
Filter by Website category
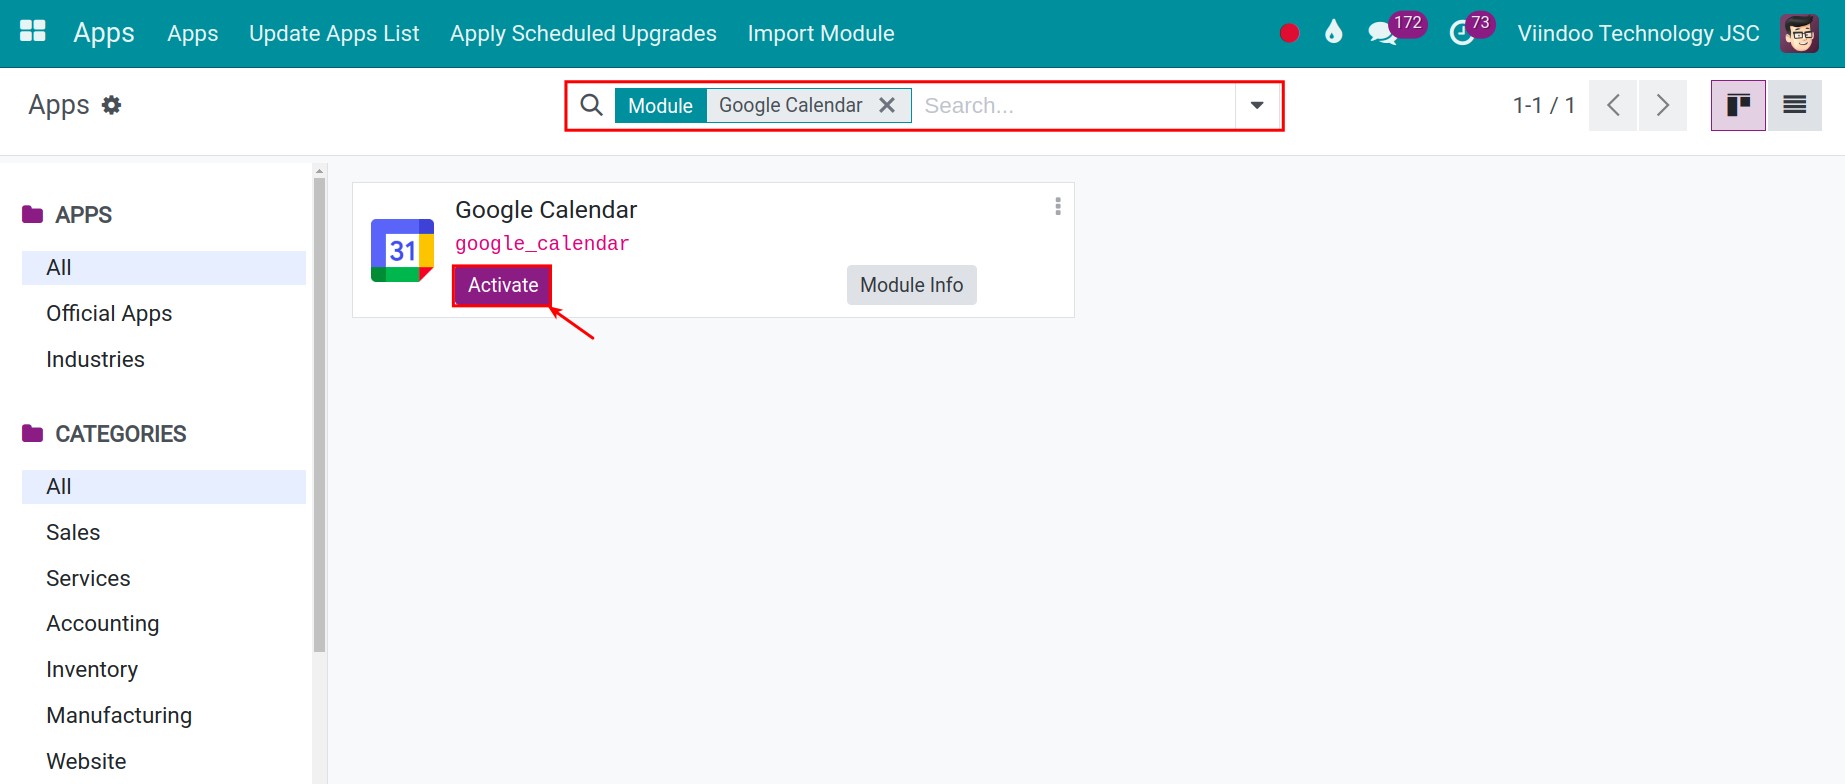point(164,762)
